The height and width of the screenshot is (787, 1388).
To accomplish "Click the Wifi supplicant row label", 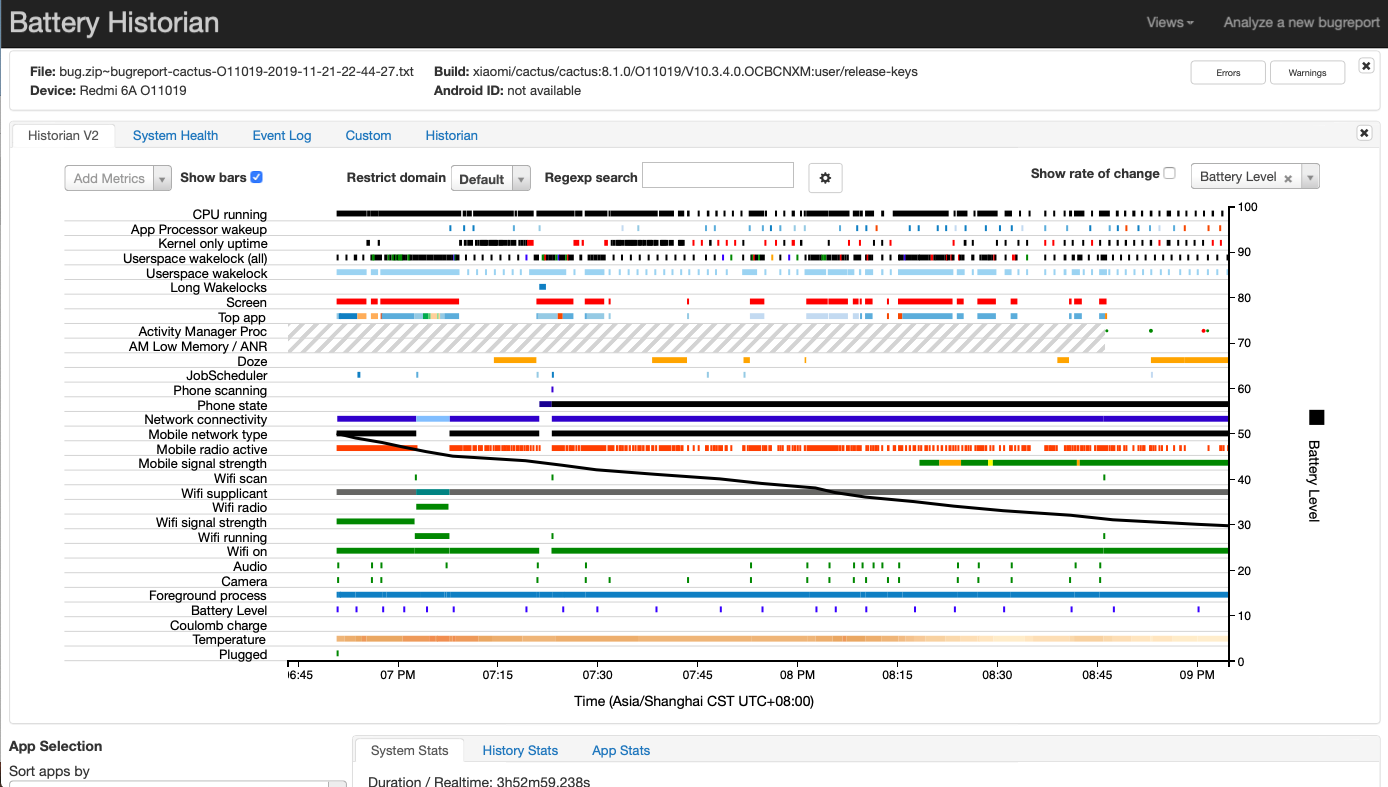I will 224,494.
